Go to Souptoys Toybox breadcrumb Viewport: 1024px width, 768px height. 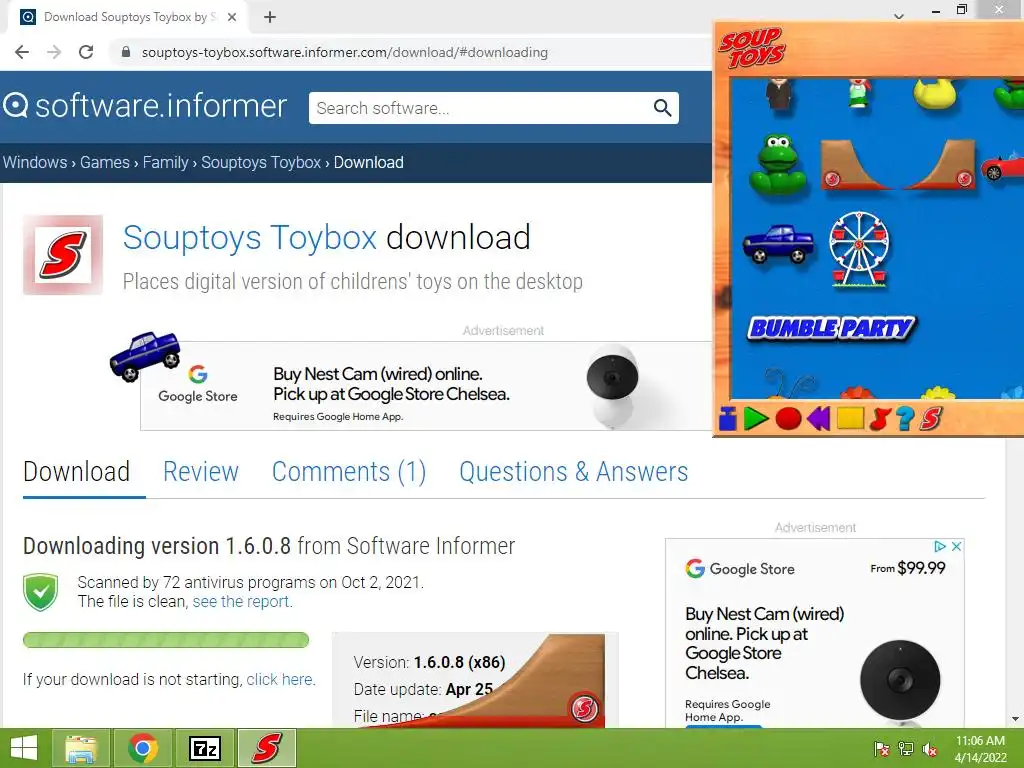[x=261, y=162]
